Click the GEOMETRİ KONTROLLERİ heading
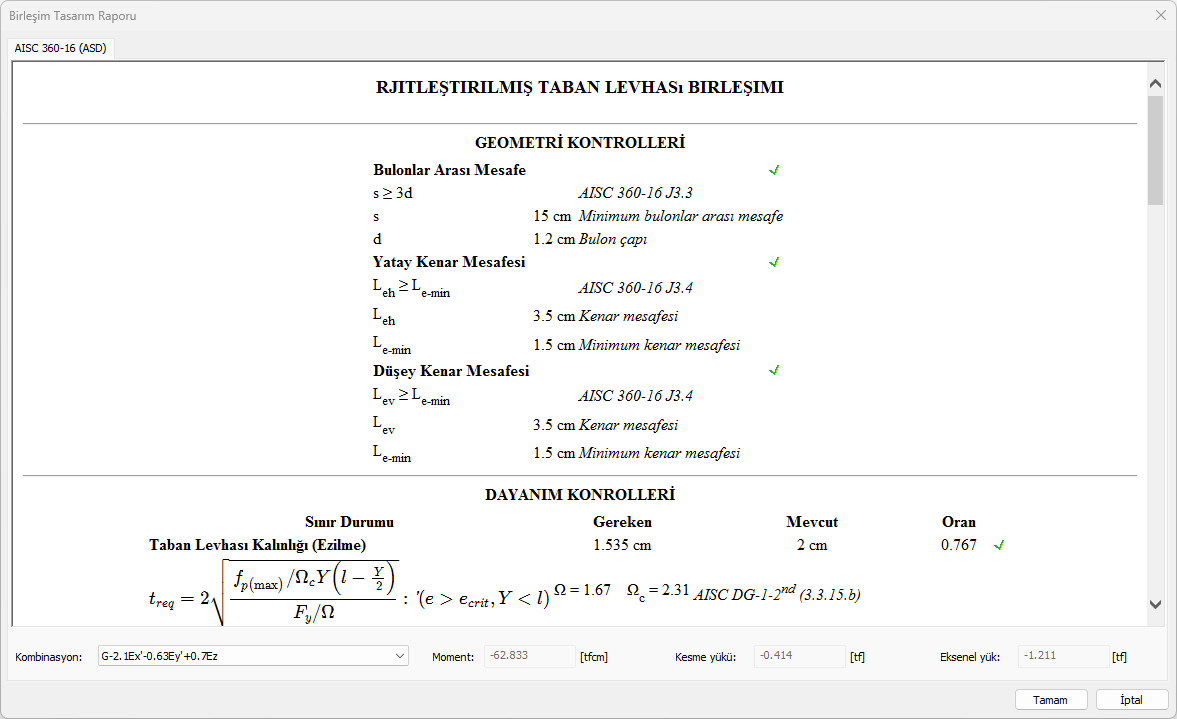The height and width of the screenshot is (719, 1177). tap(579, 143)
